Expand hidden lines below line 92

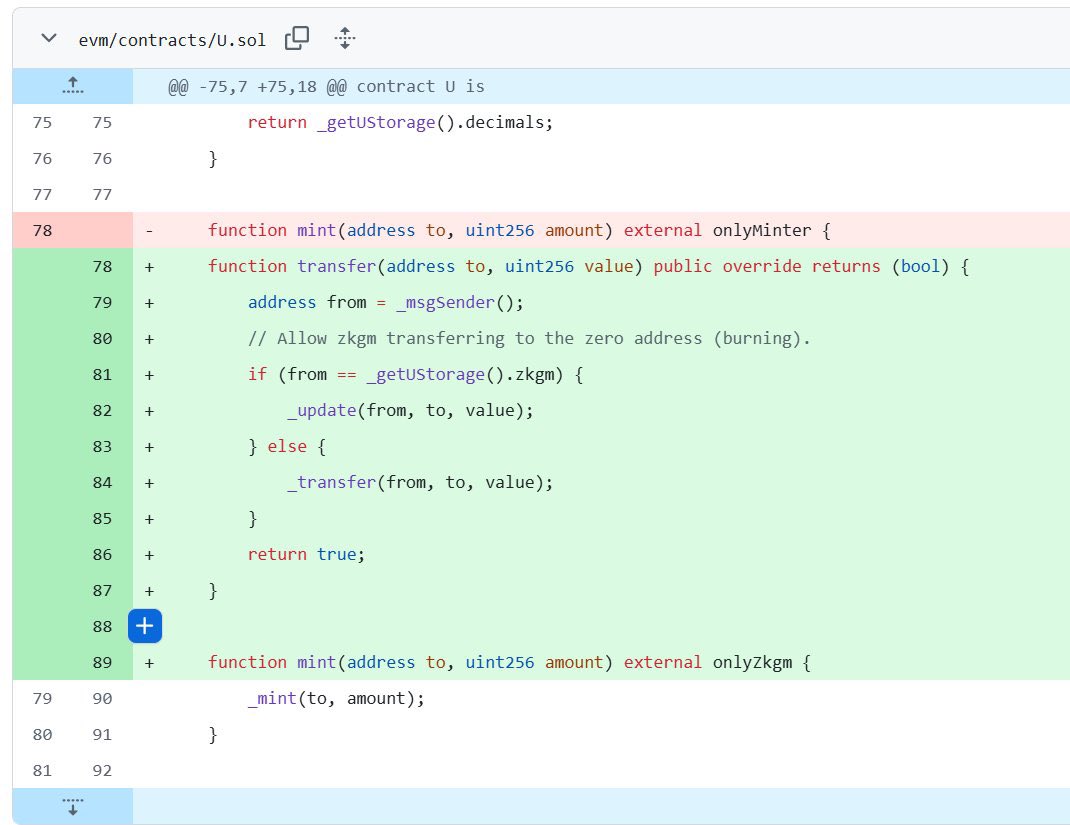click(x=72, y=807)
